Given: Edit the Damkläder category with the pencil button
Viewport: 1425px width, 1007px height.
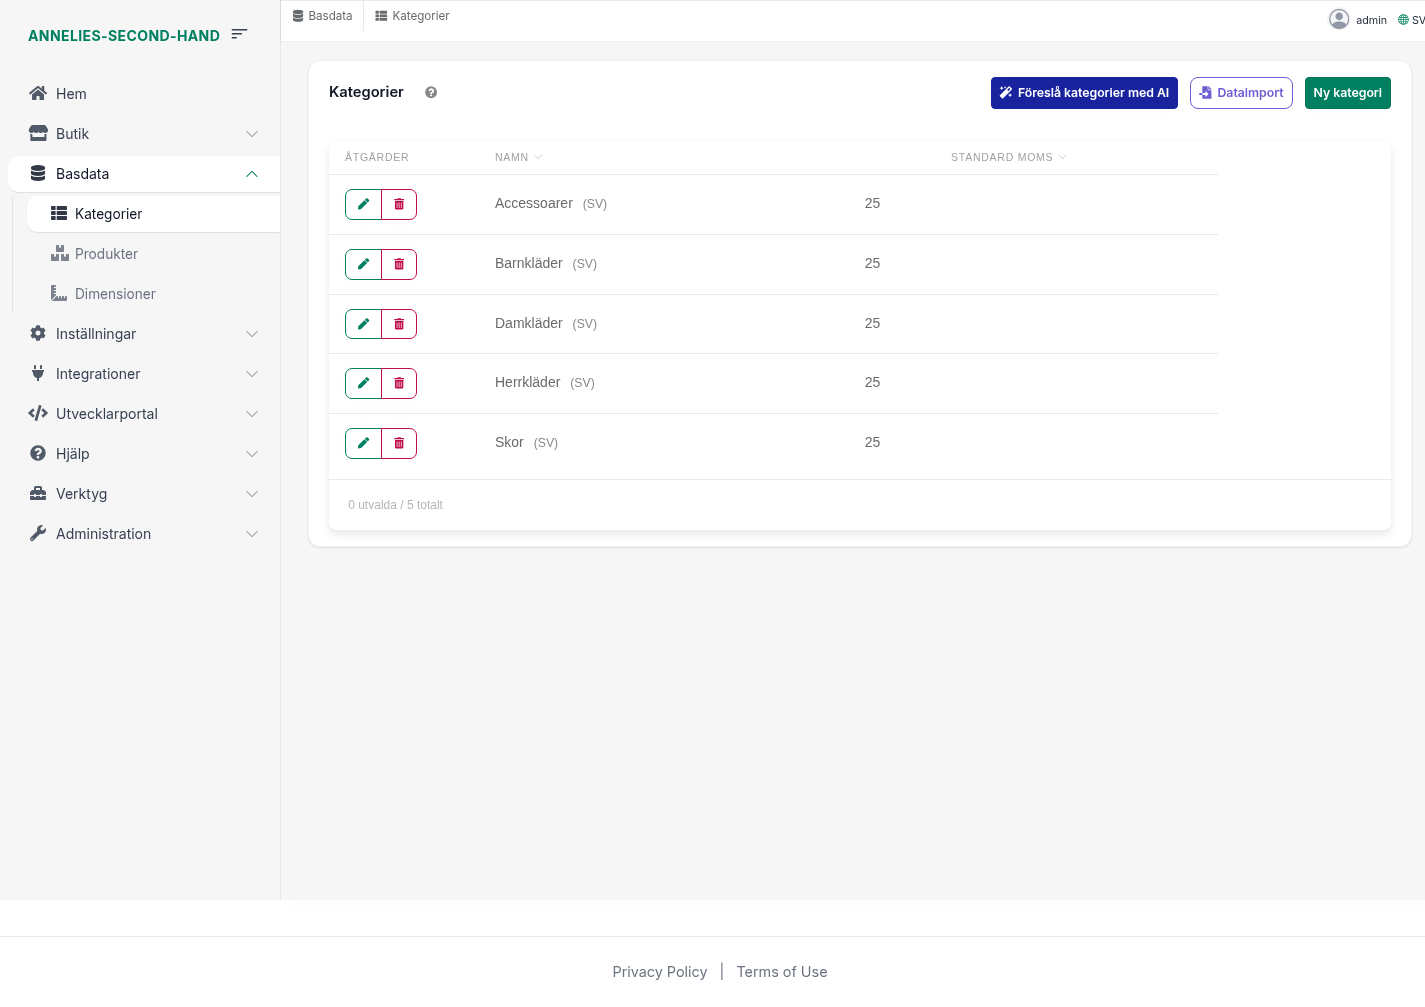Looking at the screenshot, I should pos(363,323).
